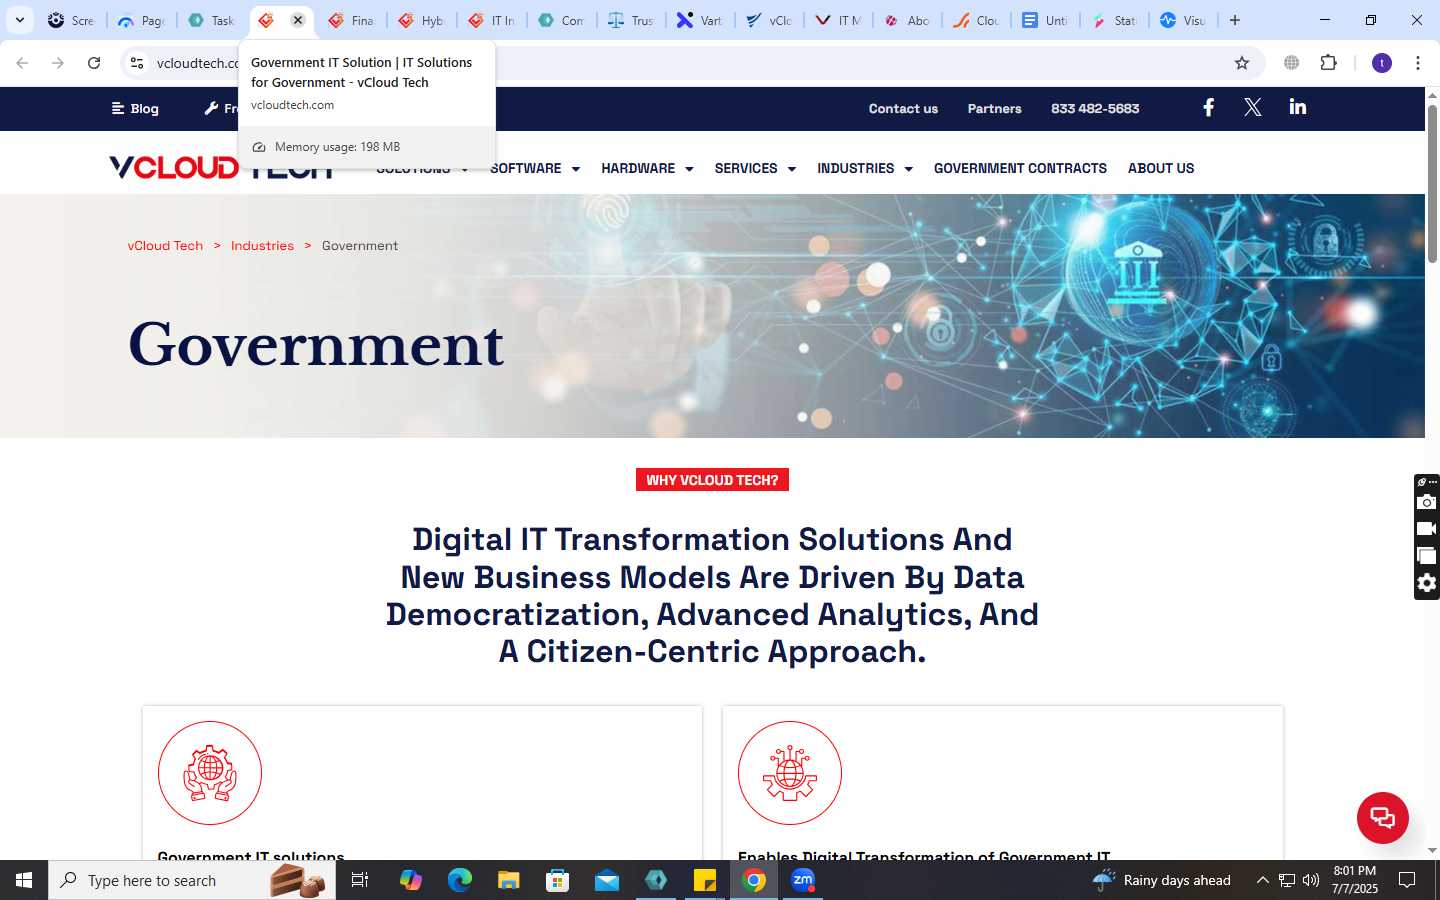Switch to the Visu browser tab
Image resolution: width=1440 pixels, height=900 pixels.
pyautogui.click(x=1183, y=20)
